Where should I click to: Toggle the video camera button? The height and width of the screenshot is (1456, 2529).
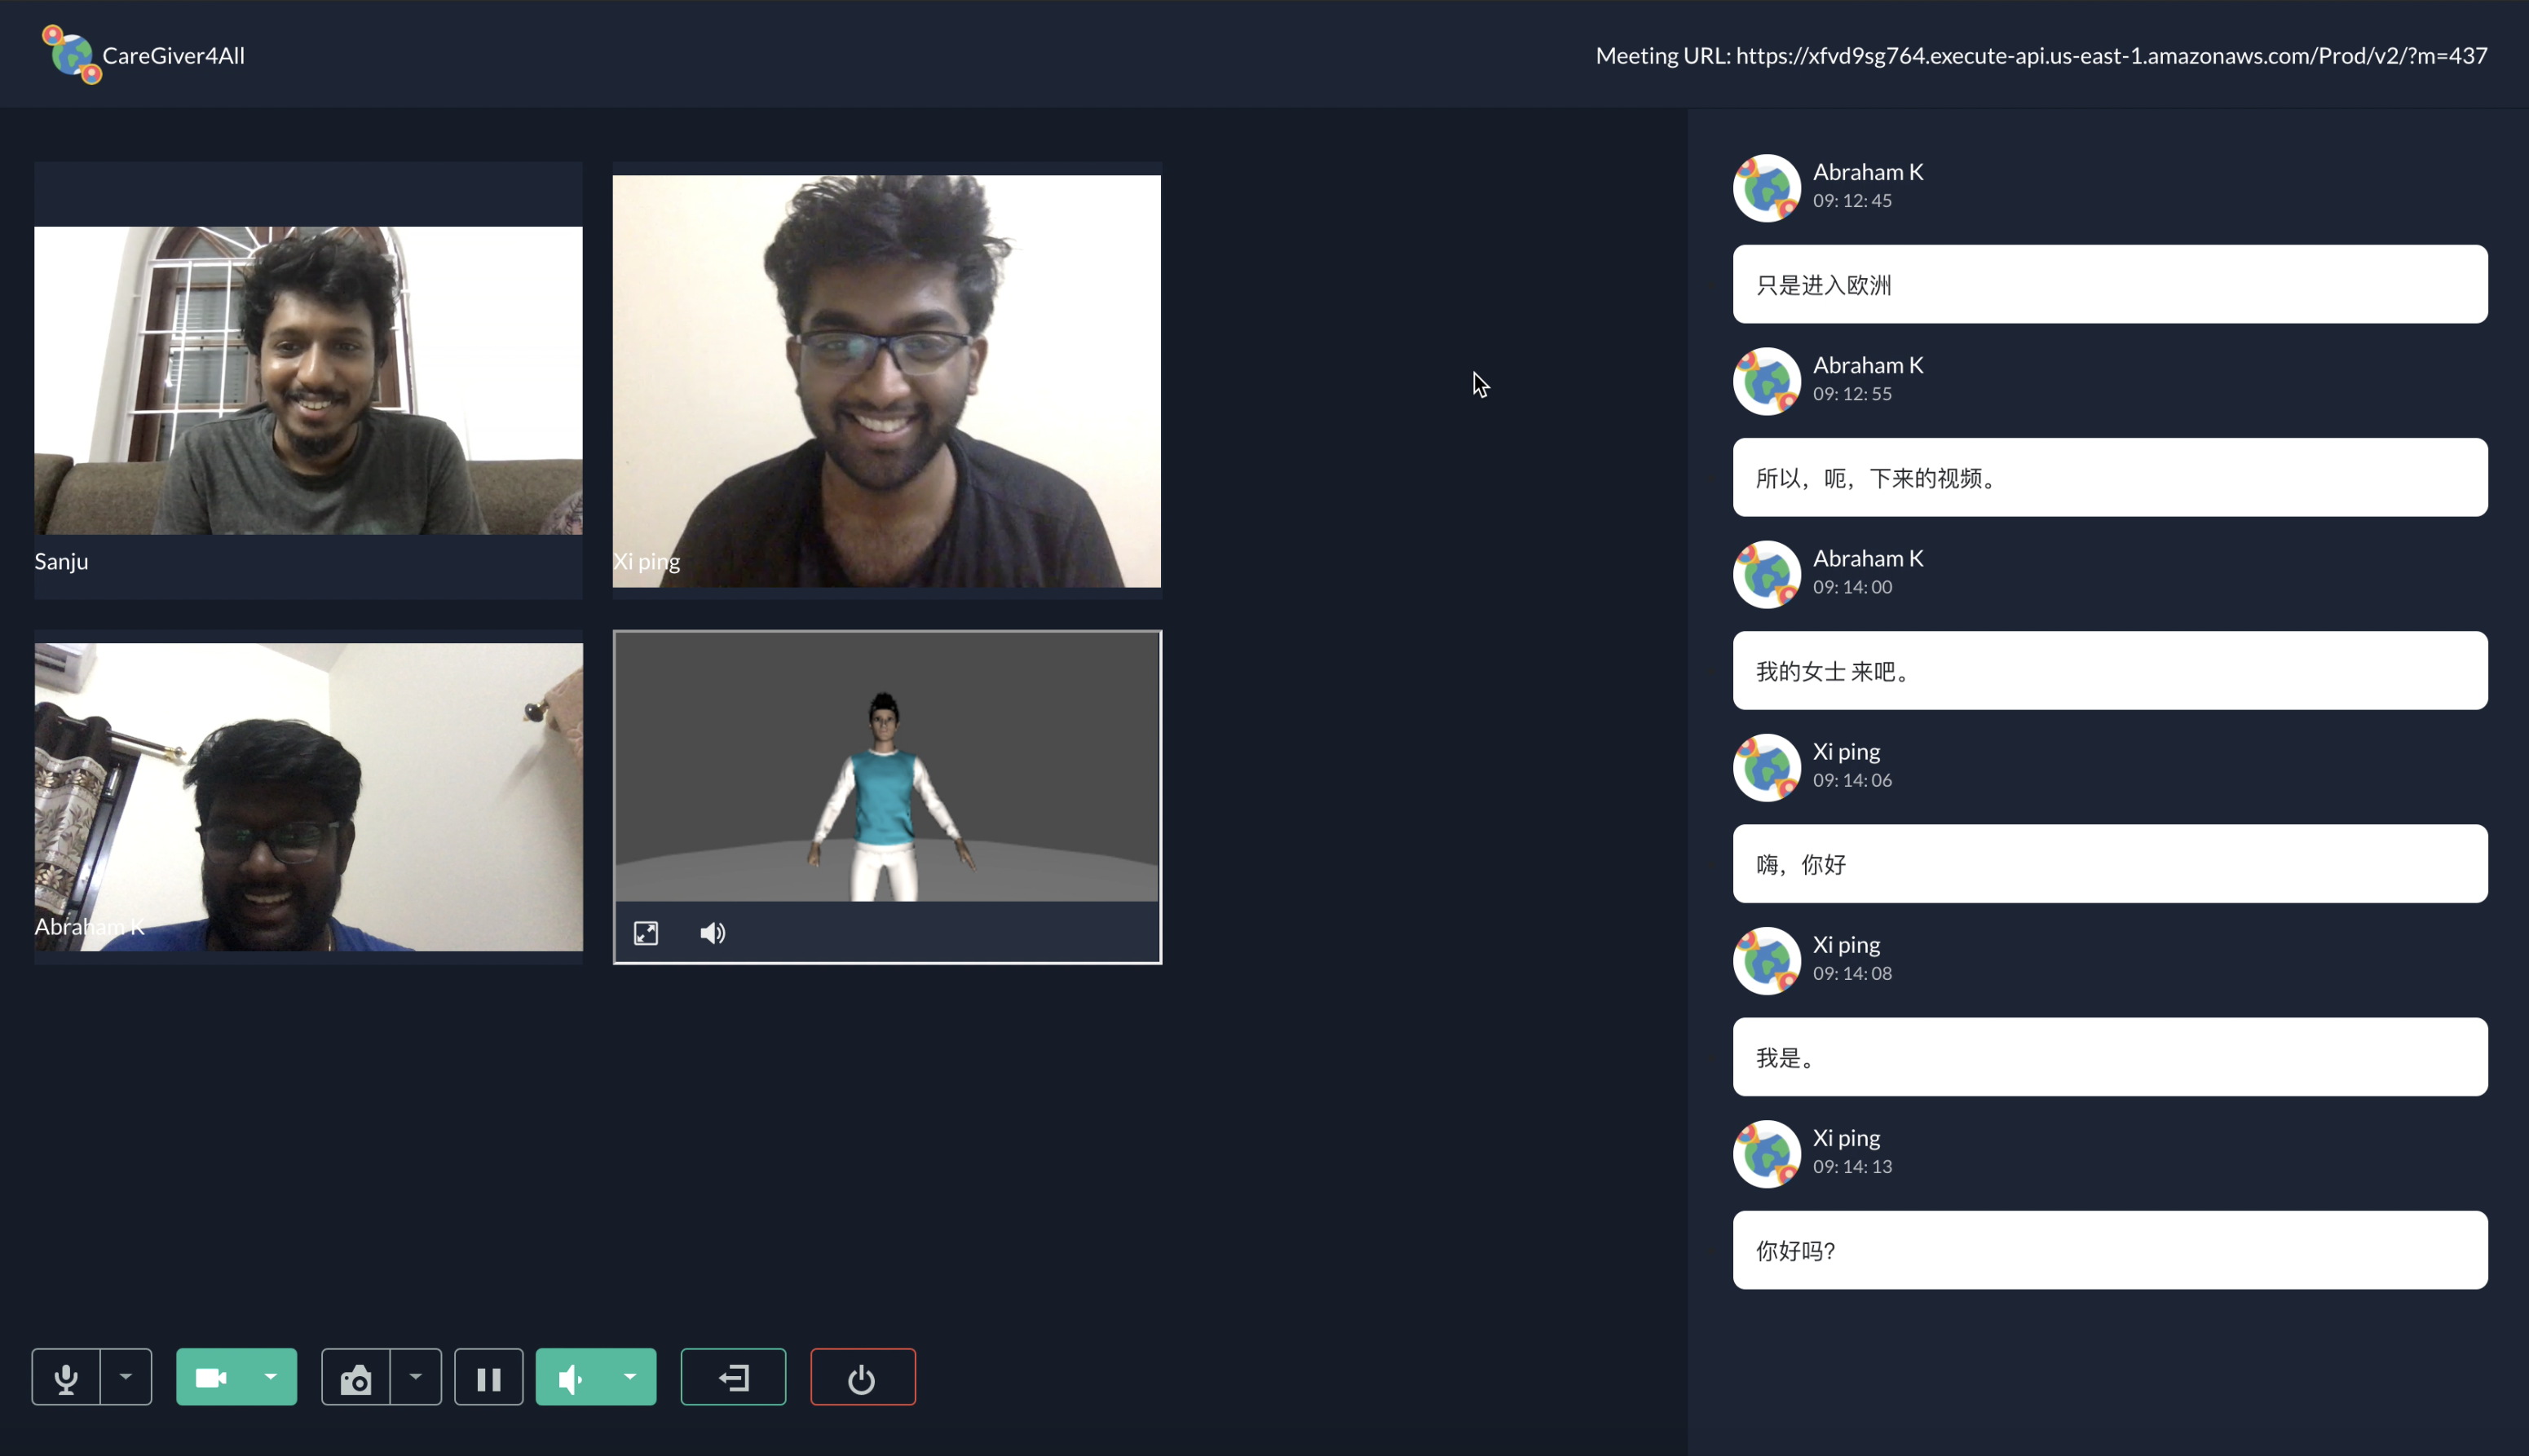point(211,1377)
